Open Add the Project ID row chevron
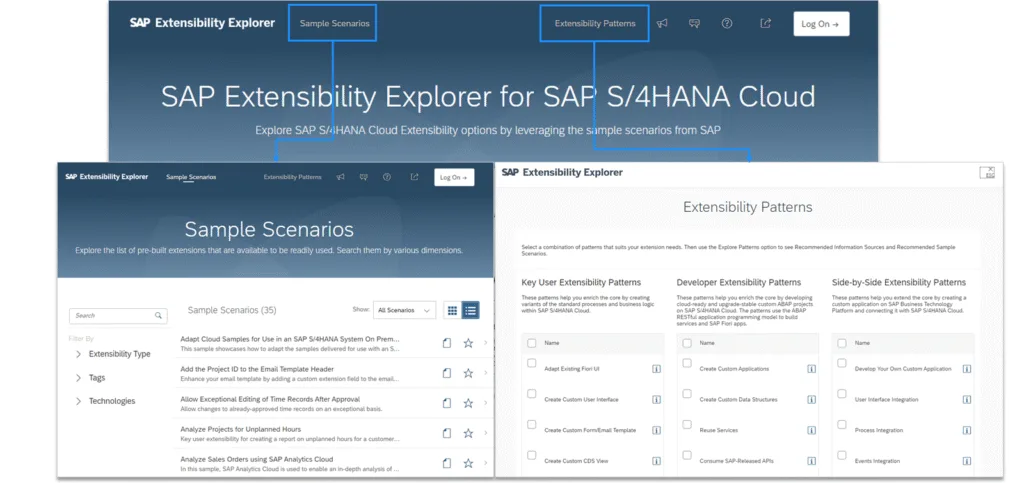This screenshot has height=483, width=1024. click(x=486, y=373)
